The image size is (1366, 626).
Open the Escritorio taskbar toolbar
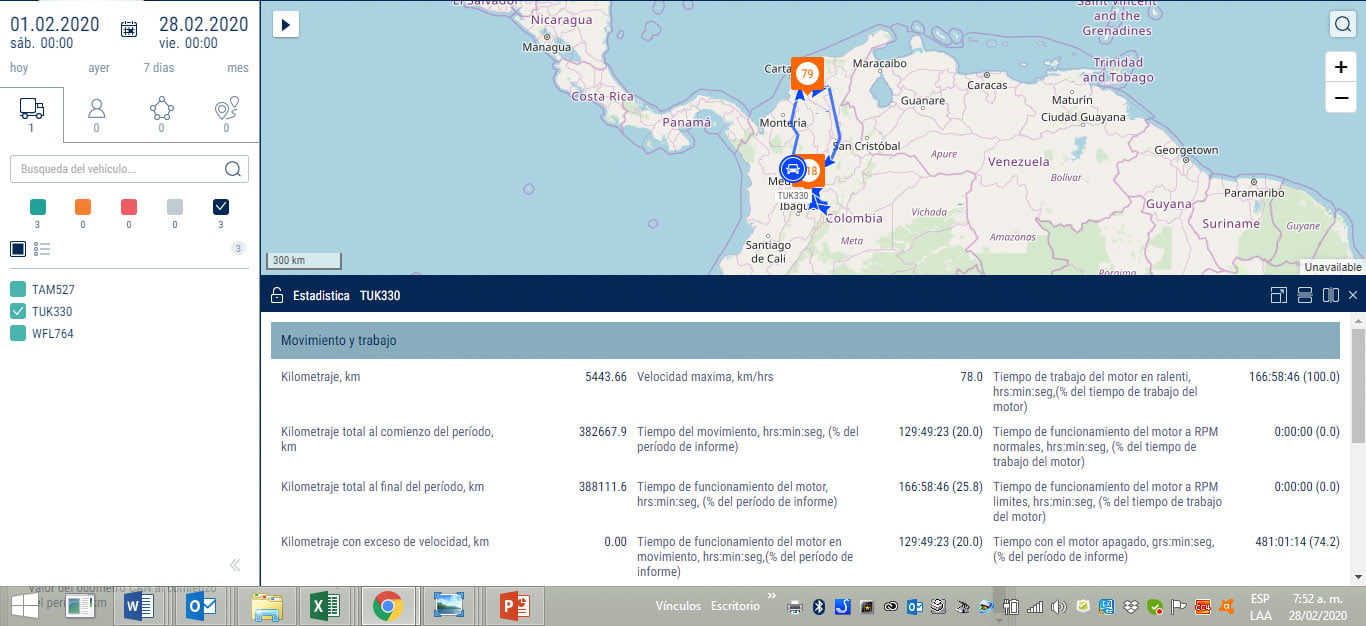click(x=735, y=606)
